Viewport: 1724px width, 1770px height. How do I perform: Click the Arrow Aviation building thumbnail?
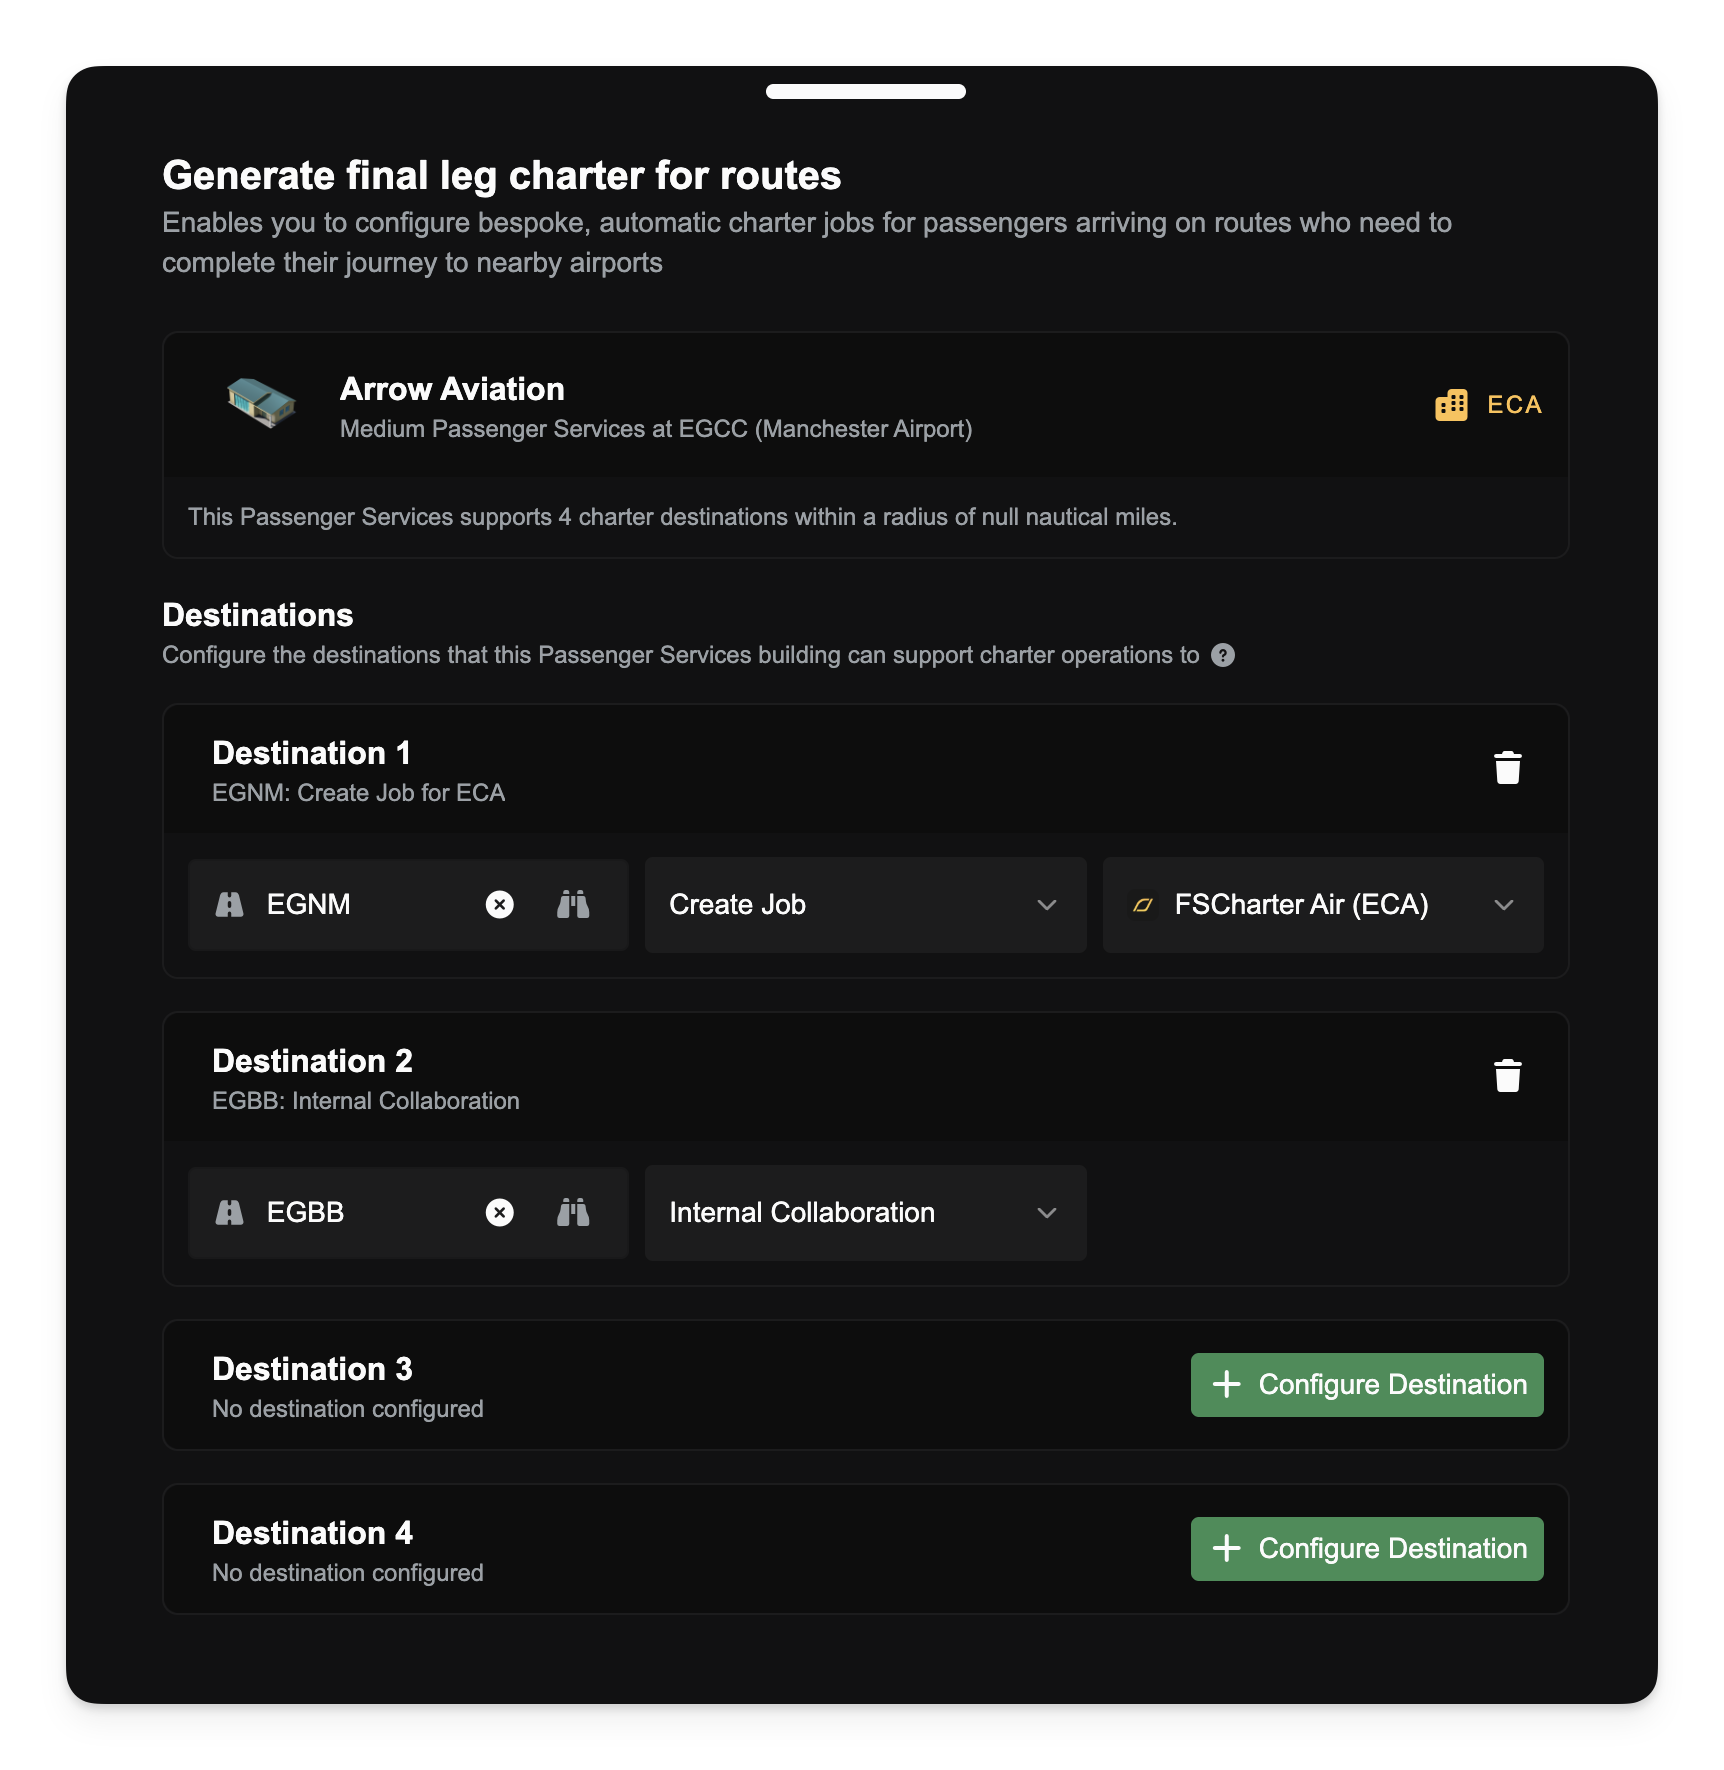tap(261, 403)
